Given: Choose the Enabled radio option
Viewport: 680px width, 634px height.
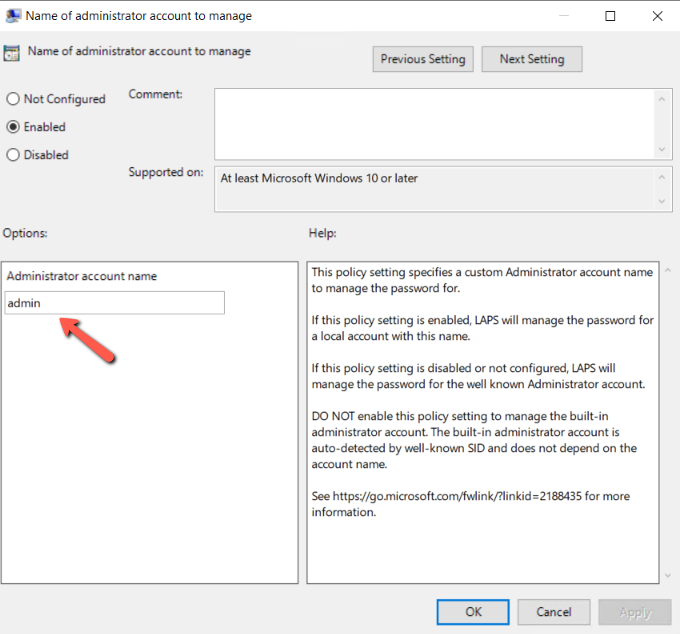Looking at the screenshot, I should pos(13,127).
